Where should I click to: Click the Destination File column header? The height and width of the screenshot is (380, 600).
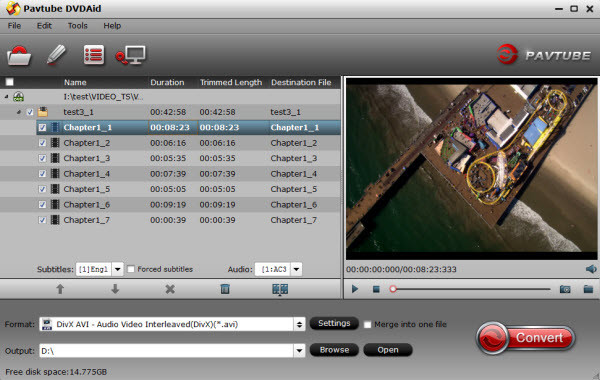(x=301, y=82)
